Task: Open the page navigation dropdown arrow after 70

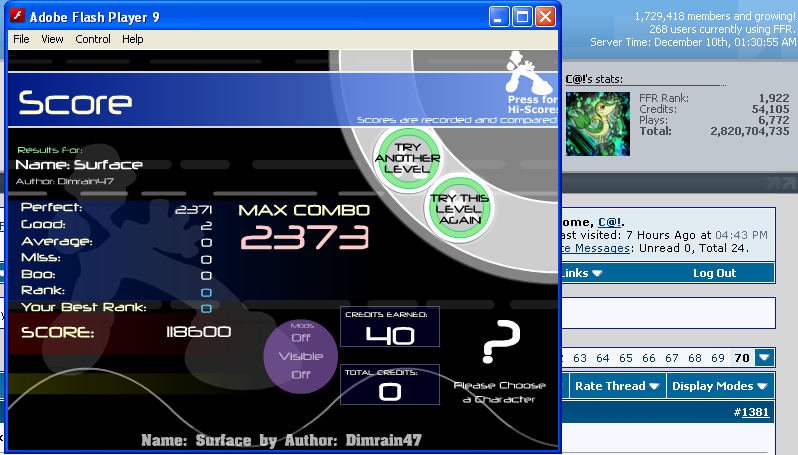Action: (x=764, y=357)
